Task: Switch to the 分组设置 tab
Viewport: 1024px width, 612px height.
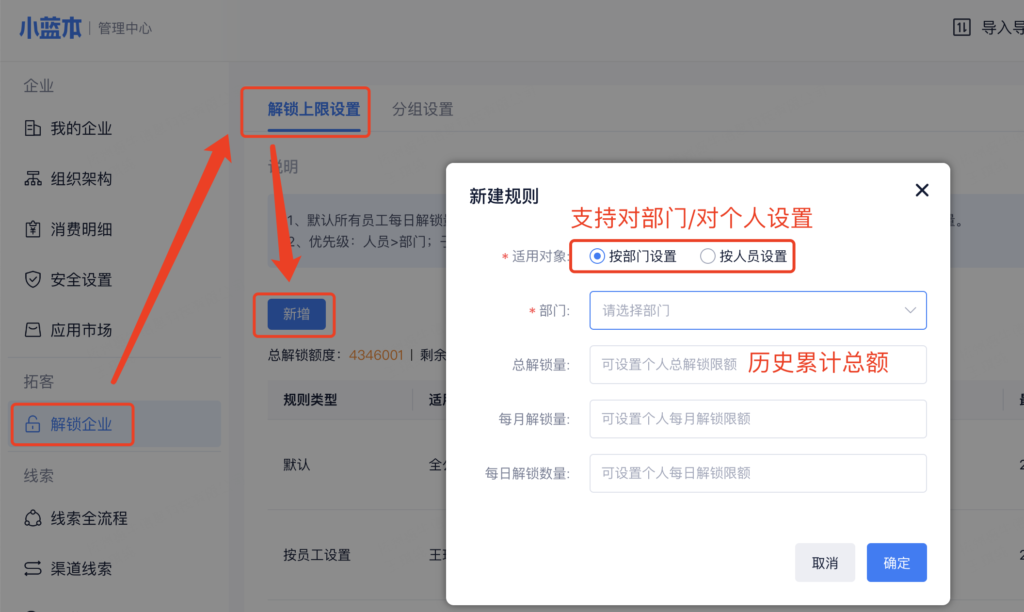Action: (422, 109)
